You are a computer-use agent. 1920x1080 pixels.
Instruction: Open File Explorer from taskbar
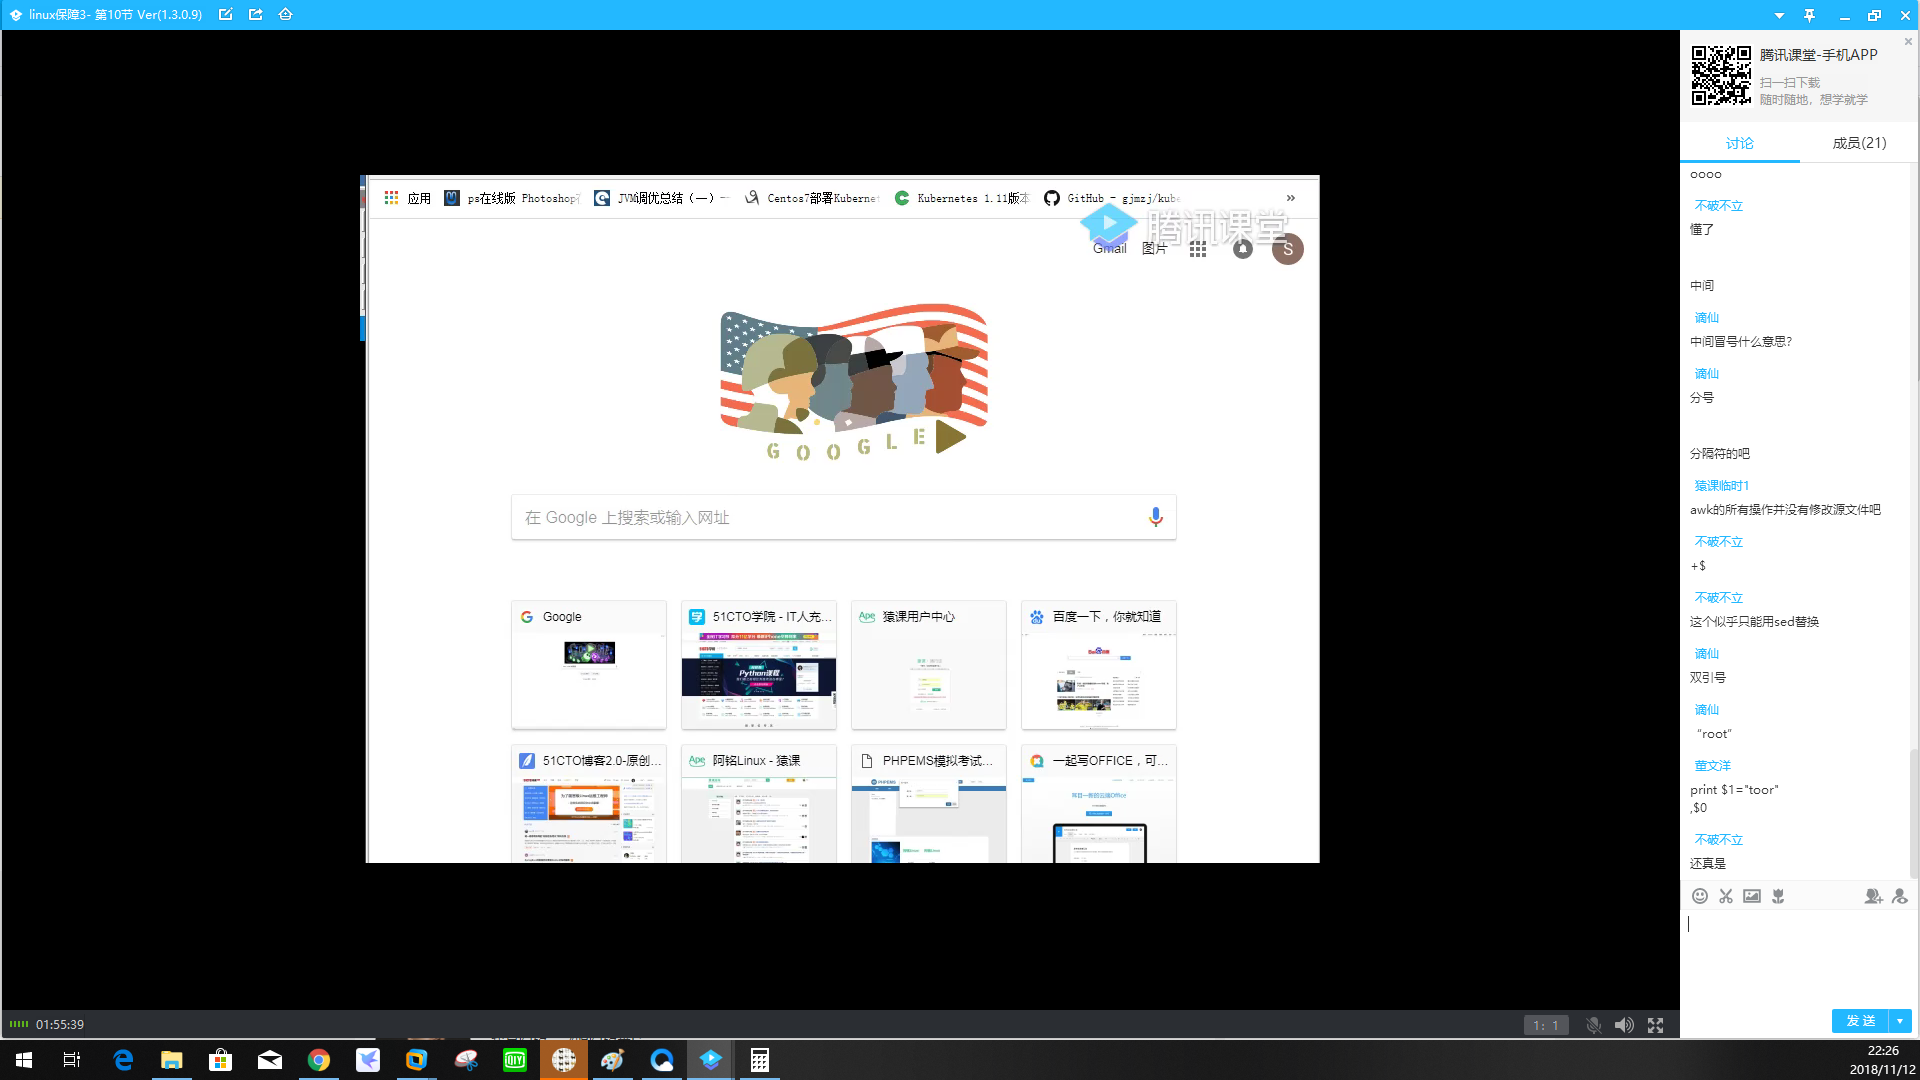(x=172, y=1060)
